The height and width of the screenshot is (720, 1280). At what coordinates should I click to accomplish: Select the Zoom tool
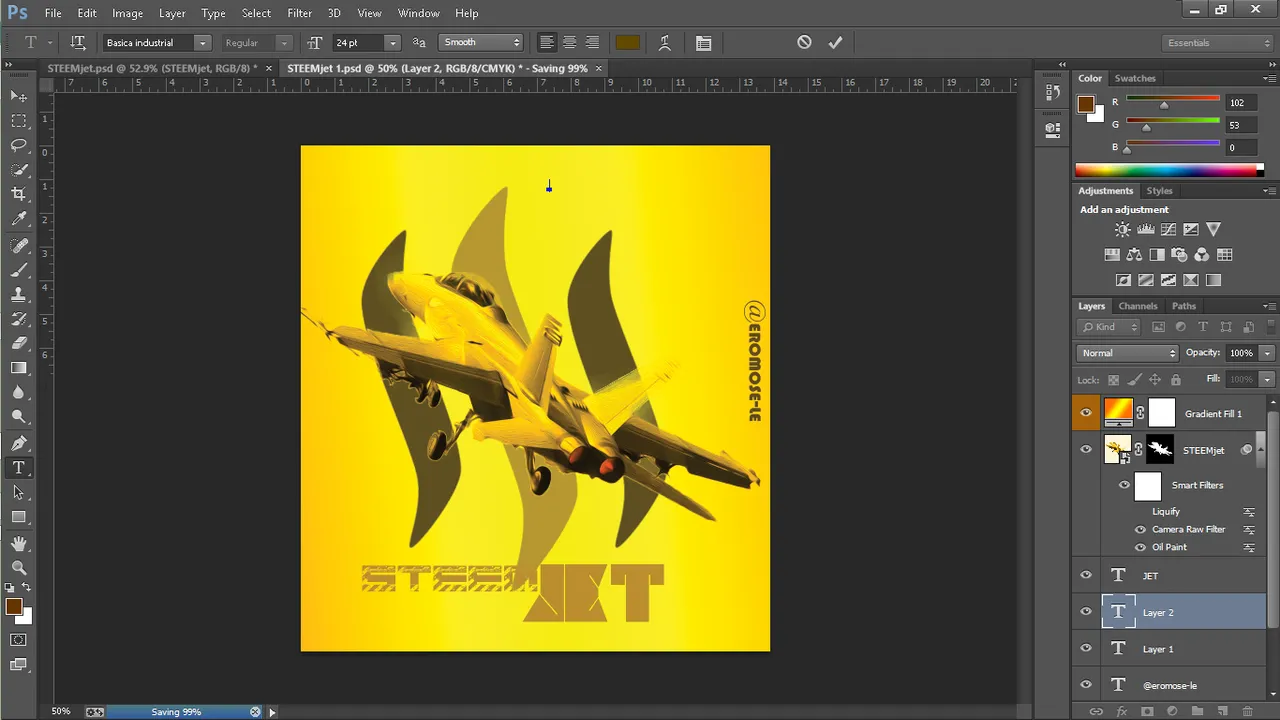[x=19, y=567]
